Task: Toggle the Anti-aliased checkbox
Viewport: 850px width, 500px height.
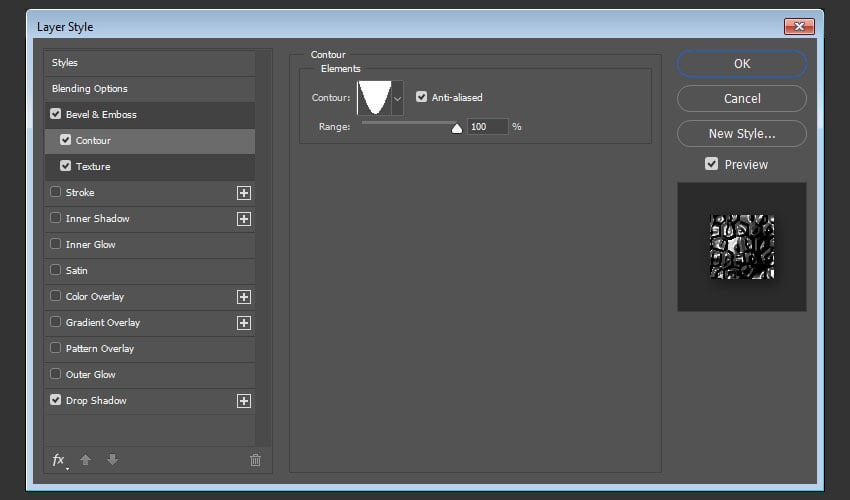Action: pyautogui.click(x=421, y=97)
